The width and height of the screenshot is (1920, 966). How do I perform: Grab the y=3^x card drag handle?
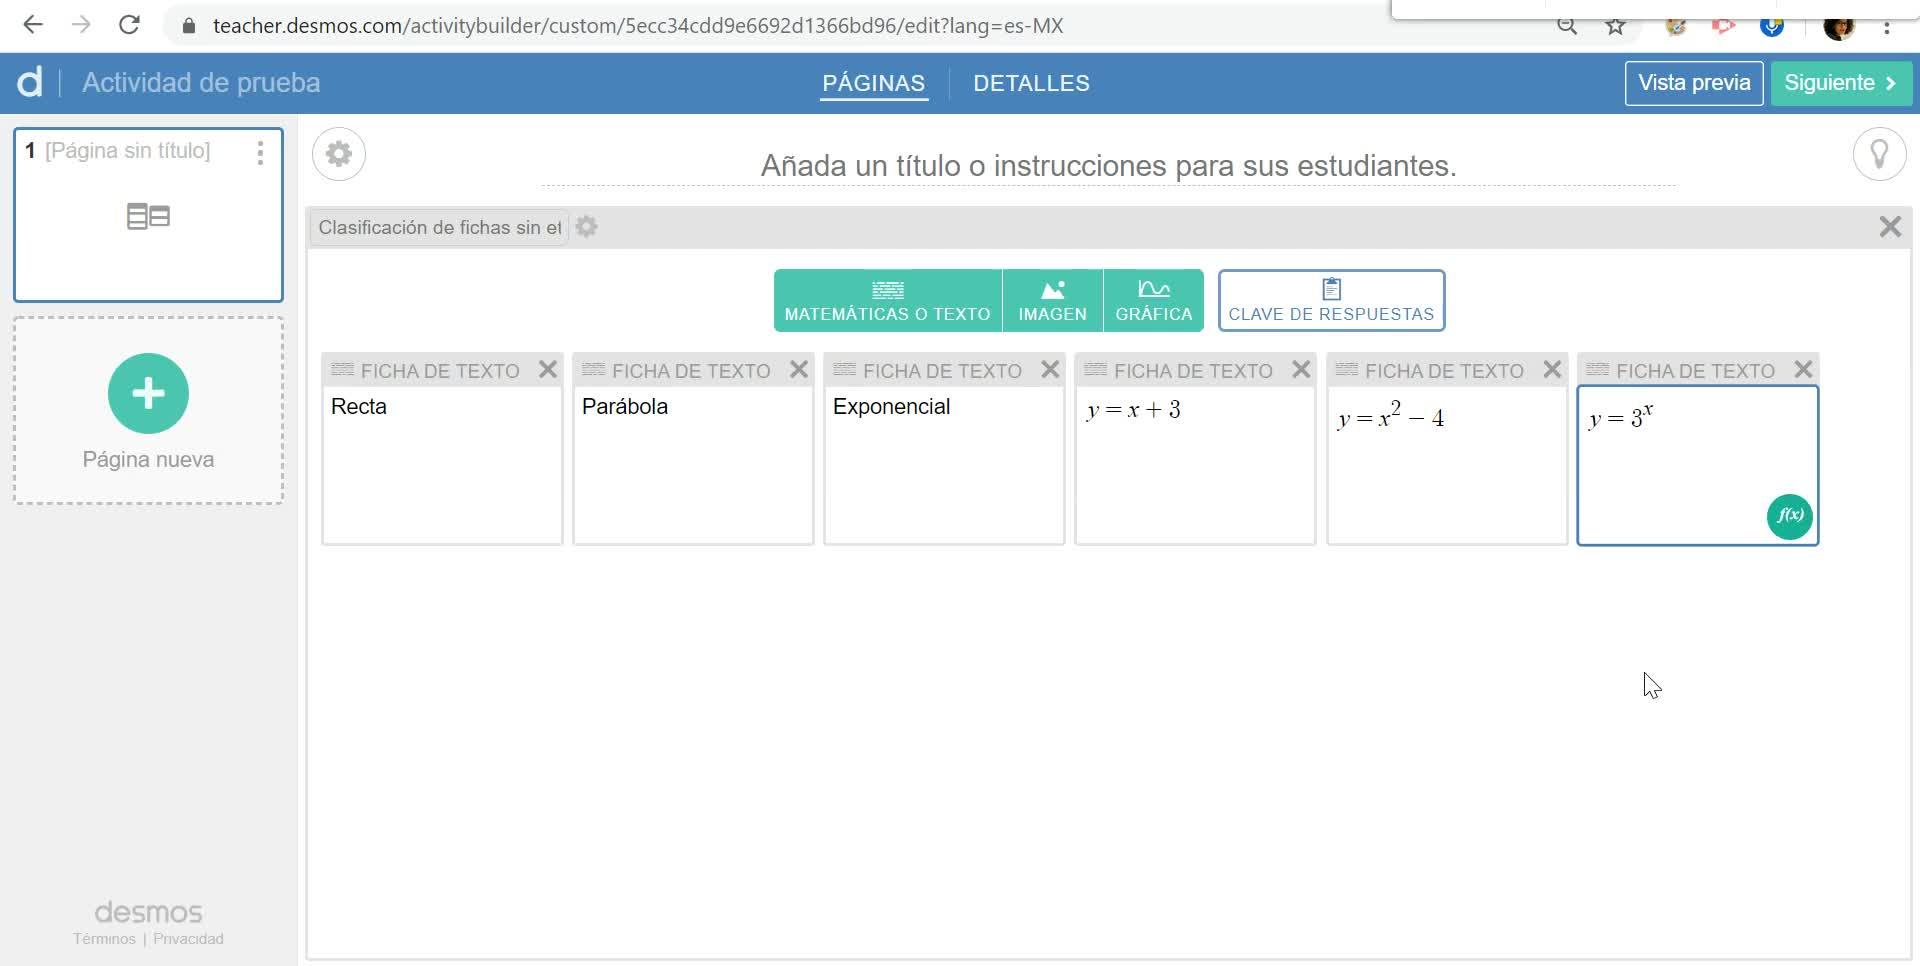tap(1597, 370)
